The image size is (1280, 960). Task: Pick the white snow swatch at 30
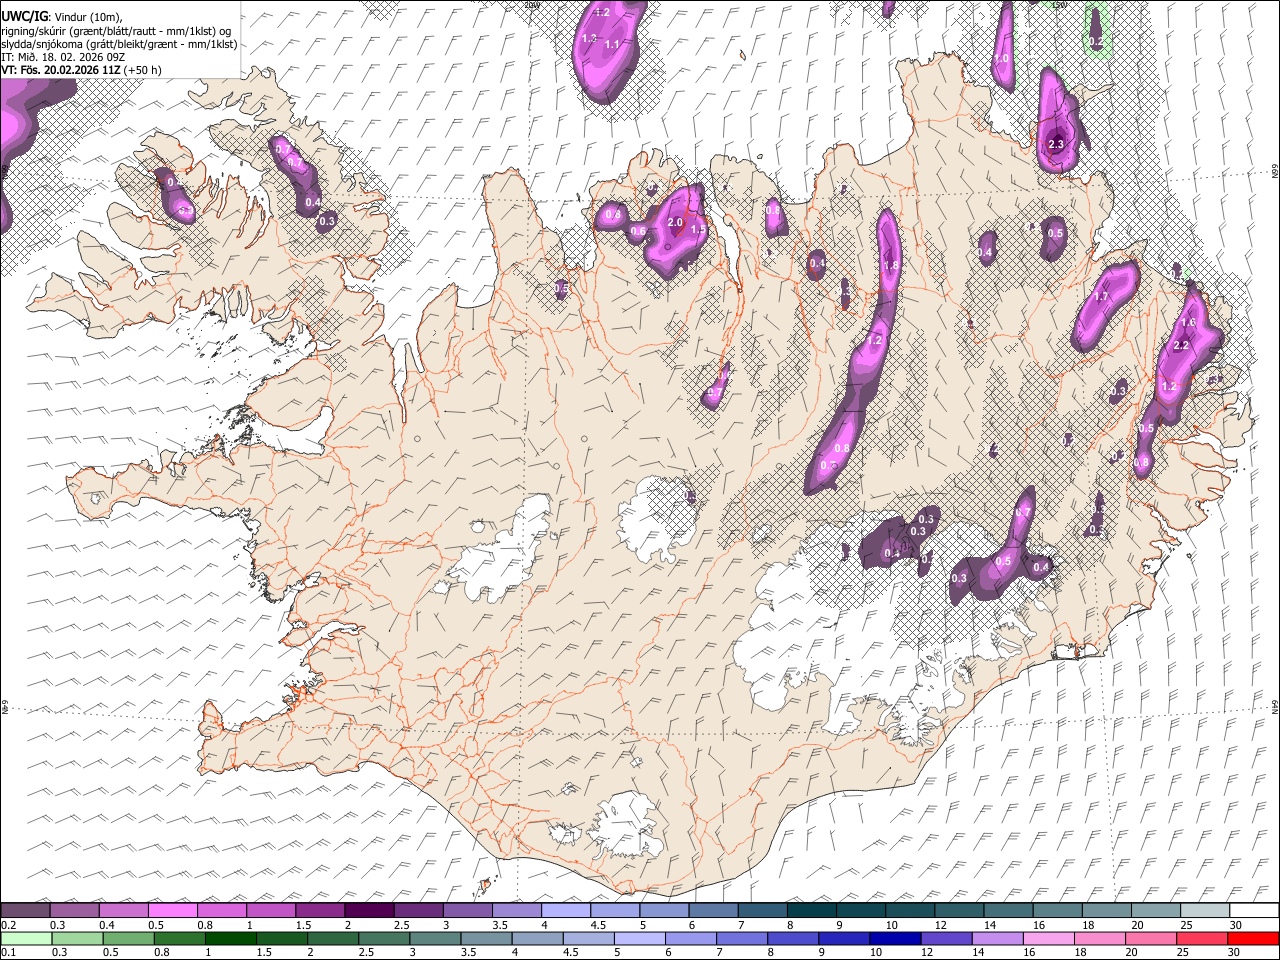(1254, 911)
